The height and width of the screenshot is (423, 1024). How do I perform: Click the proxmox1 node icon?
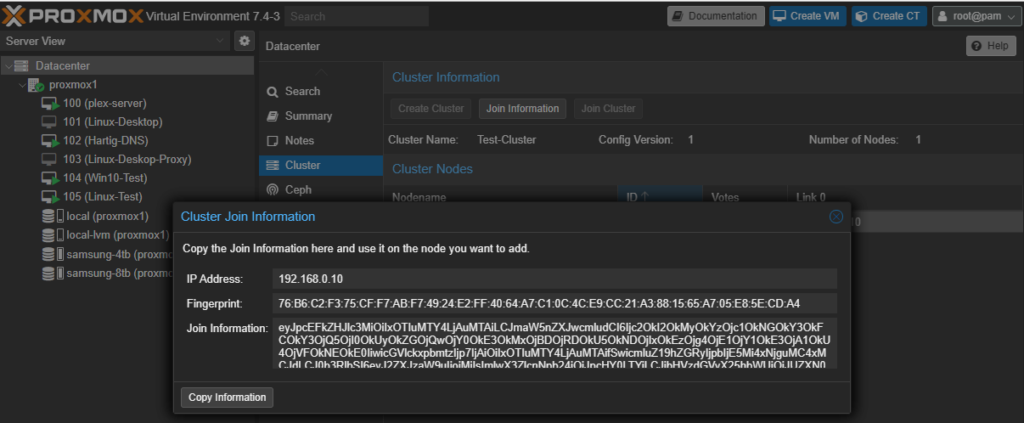click(36, 85)
